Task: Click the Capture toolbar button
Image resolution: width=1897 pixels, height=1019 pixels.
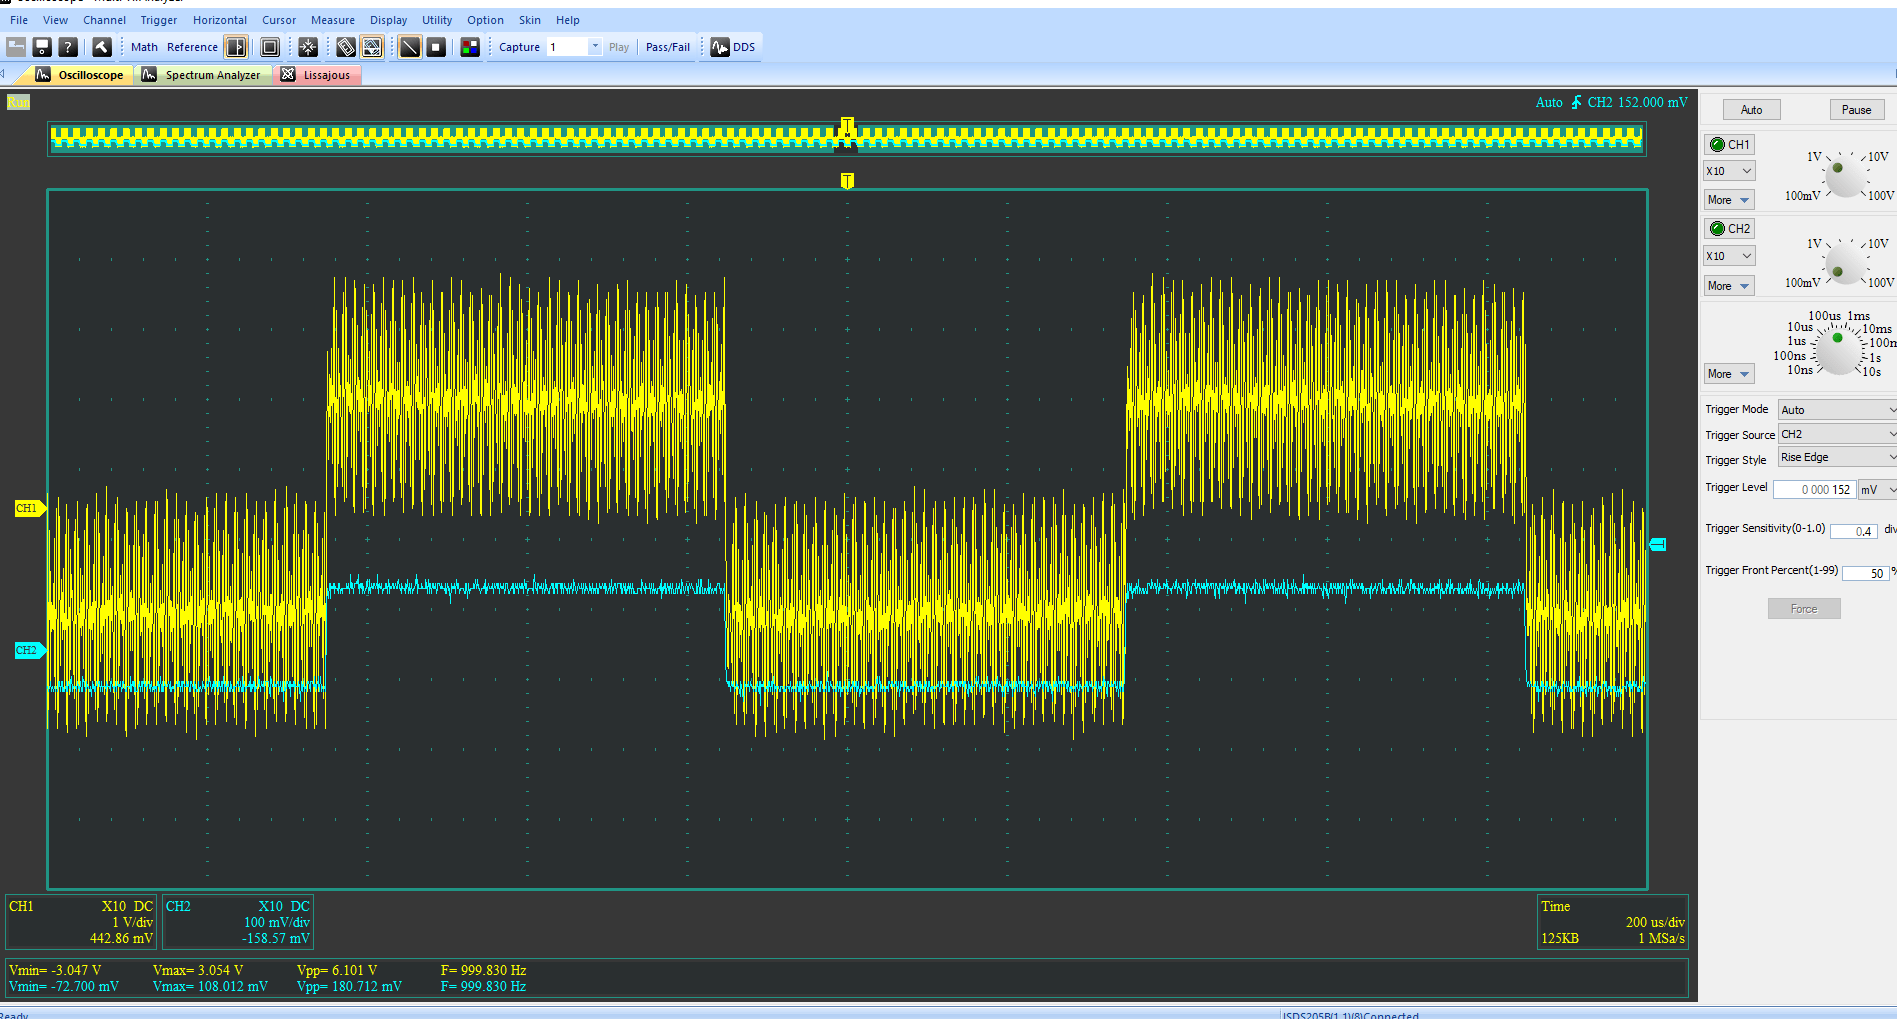Action: [519, 47]
